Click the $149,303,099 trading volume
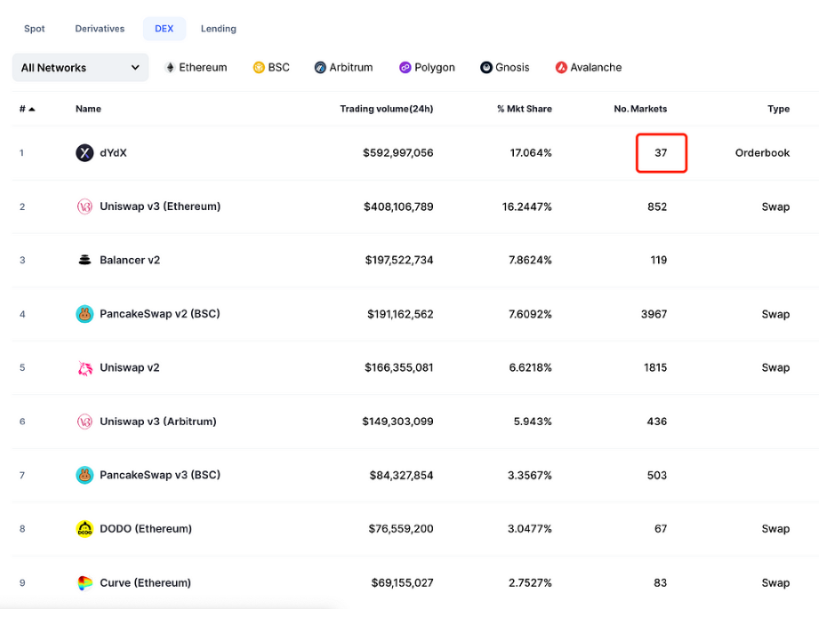 (397, 421)
